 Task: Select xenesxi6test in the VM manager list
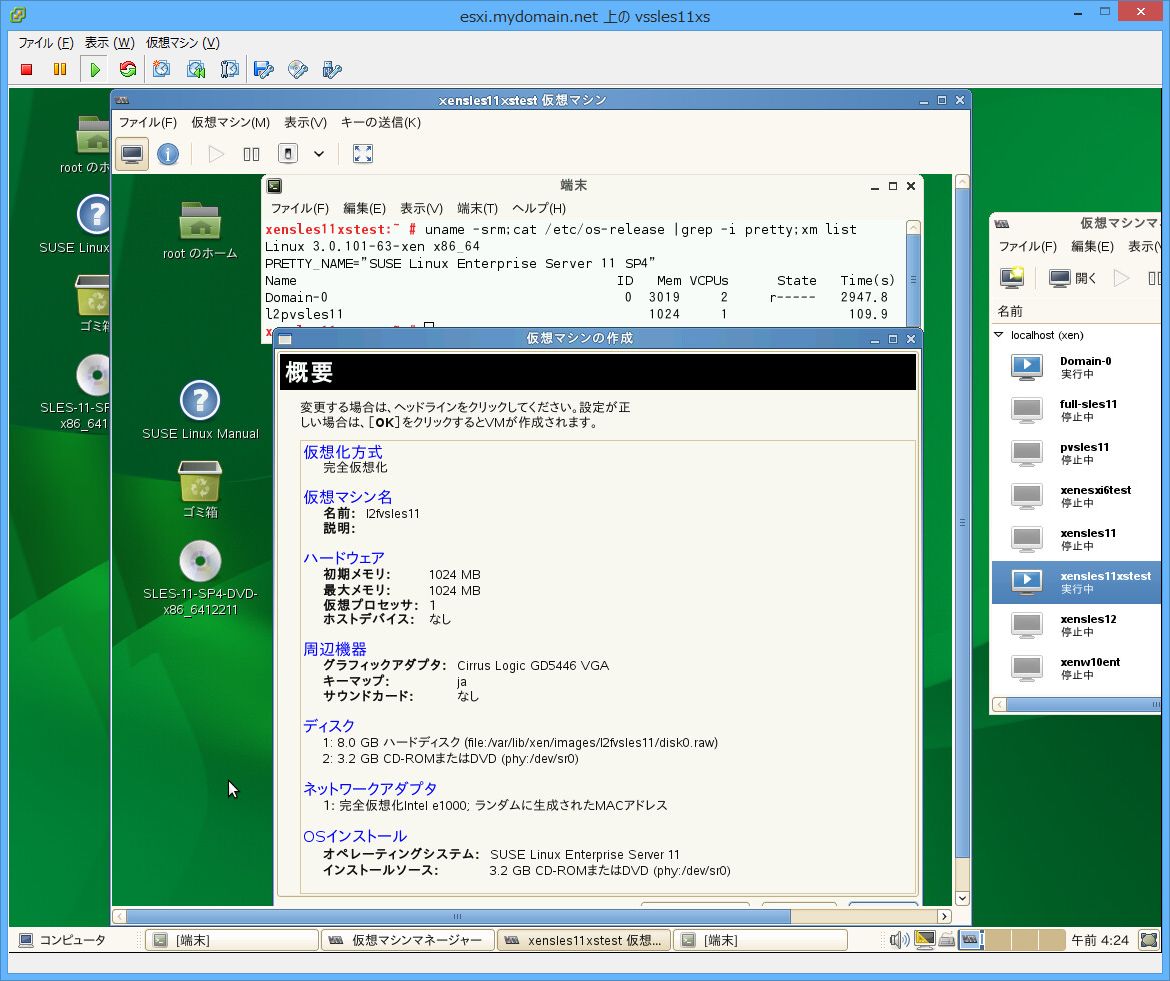point(1075,496)
